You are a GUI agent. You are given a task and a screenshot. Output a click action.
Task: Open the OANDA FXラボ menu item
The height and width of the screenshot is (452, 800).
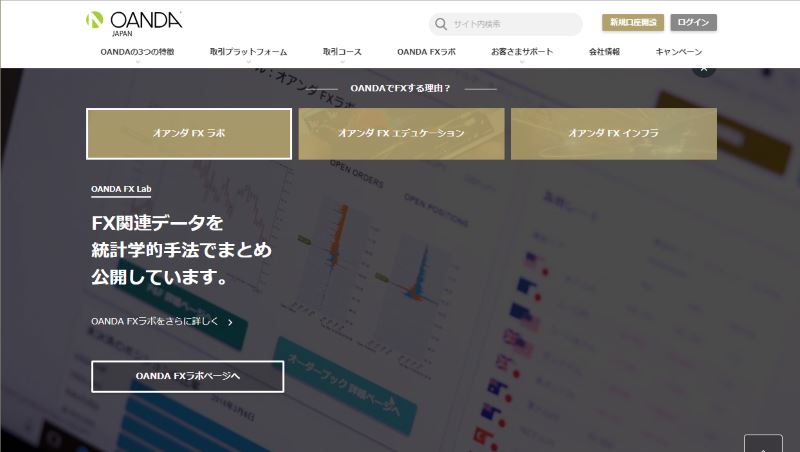(x=427, y=52)
